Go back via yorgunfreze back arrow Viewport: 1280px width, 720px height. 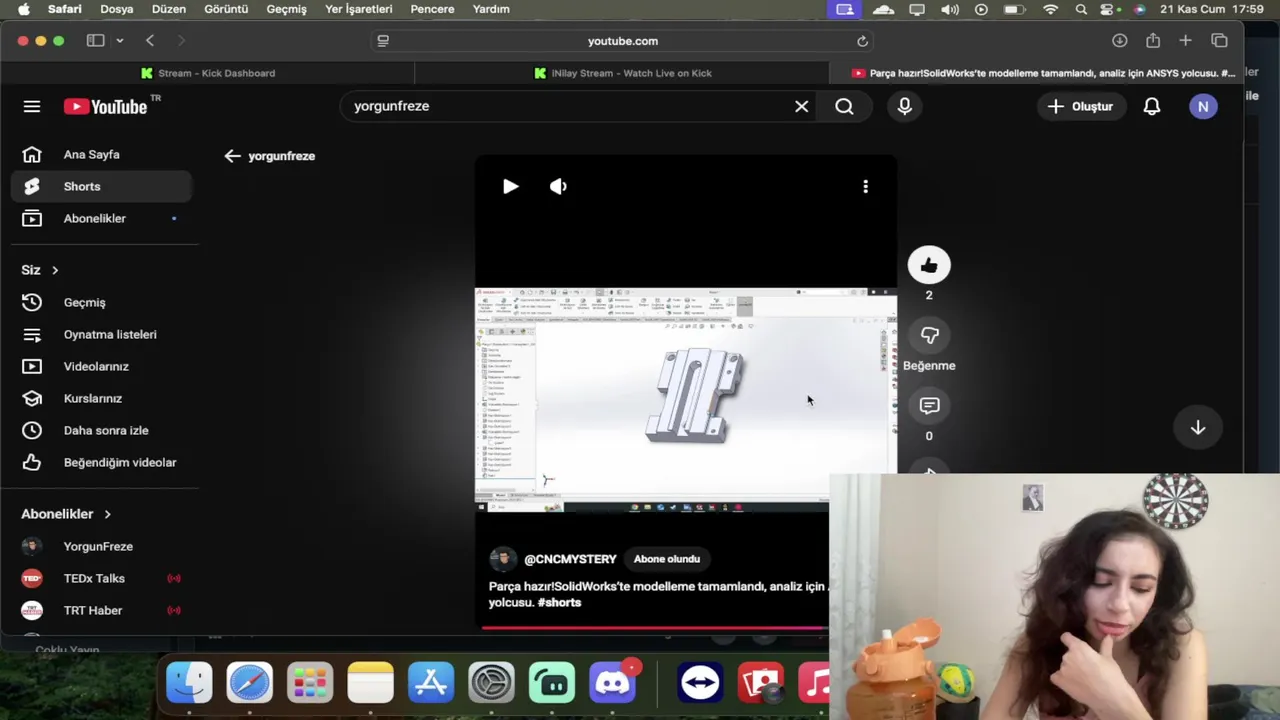pos(232,156)
